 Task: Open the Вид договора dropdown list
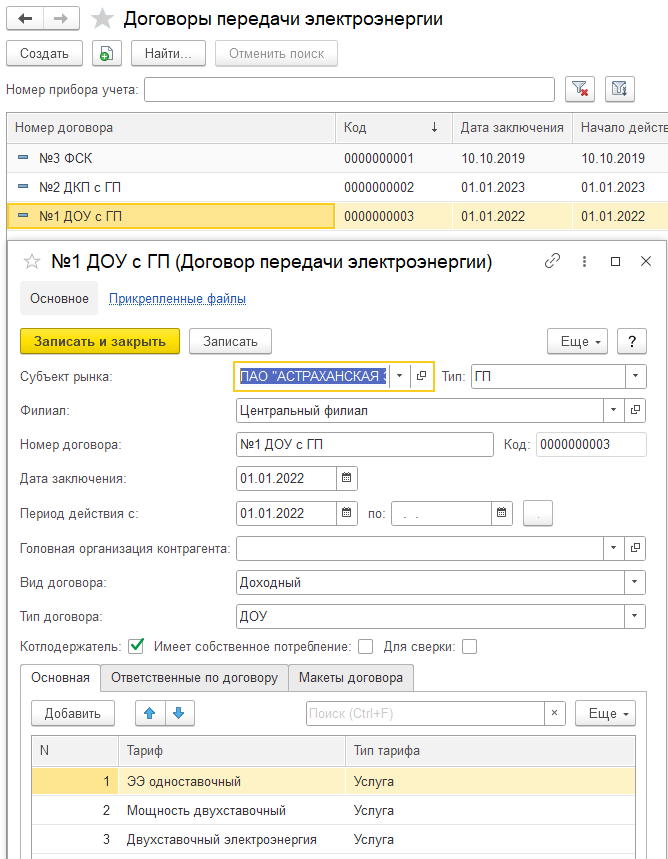[x=635, y=582]
